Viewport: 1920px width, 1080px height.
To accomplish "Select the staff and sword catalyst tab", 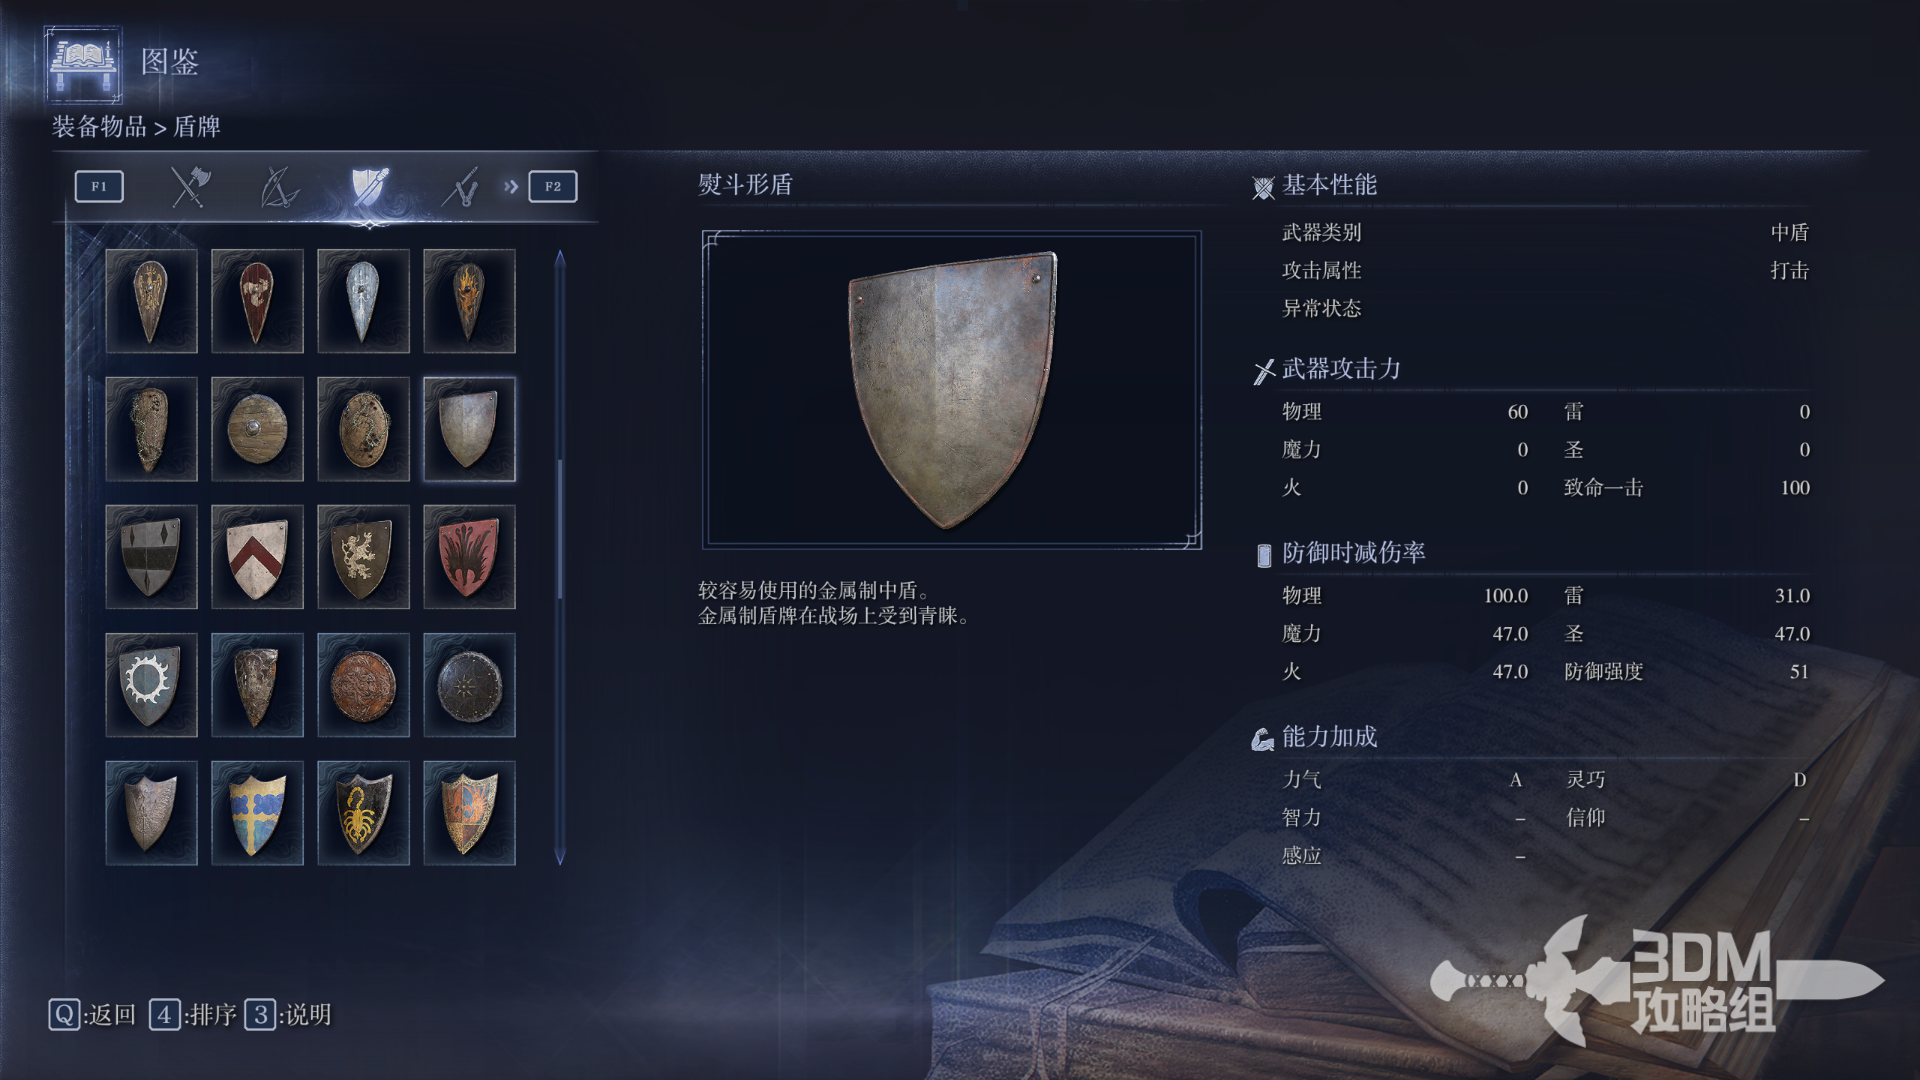I will point(460,186).
